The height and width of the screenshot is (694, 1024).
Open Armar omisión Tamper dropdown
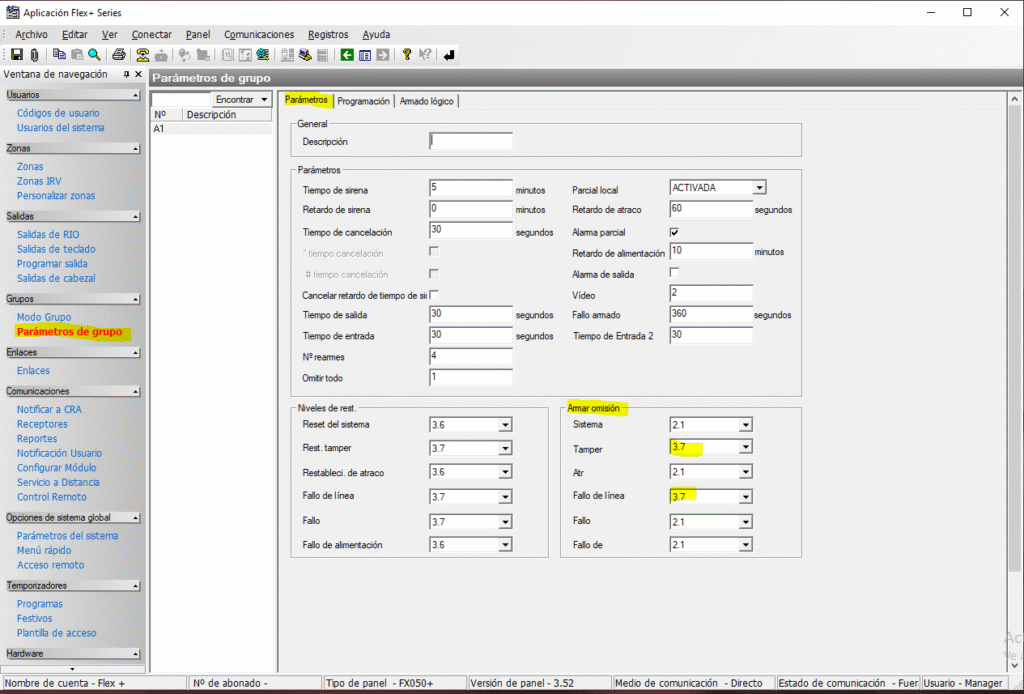[x=746, y=447]
